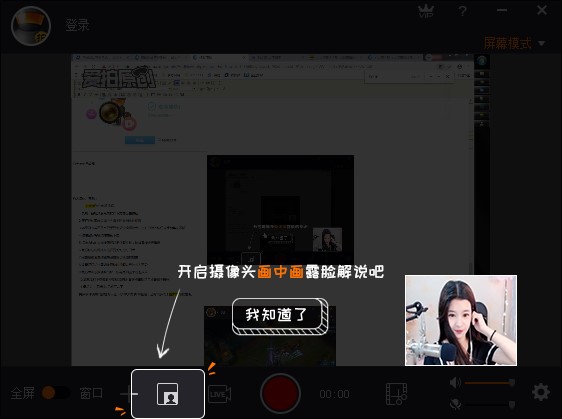The width and height of the screenshot is (562, 419).
Task: Click the LIVE streaming camera icon
Action: (x=220, y=394)
